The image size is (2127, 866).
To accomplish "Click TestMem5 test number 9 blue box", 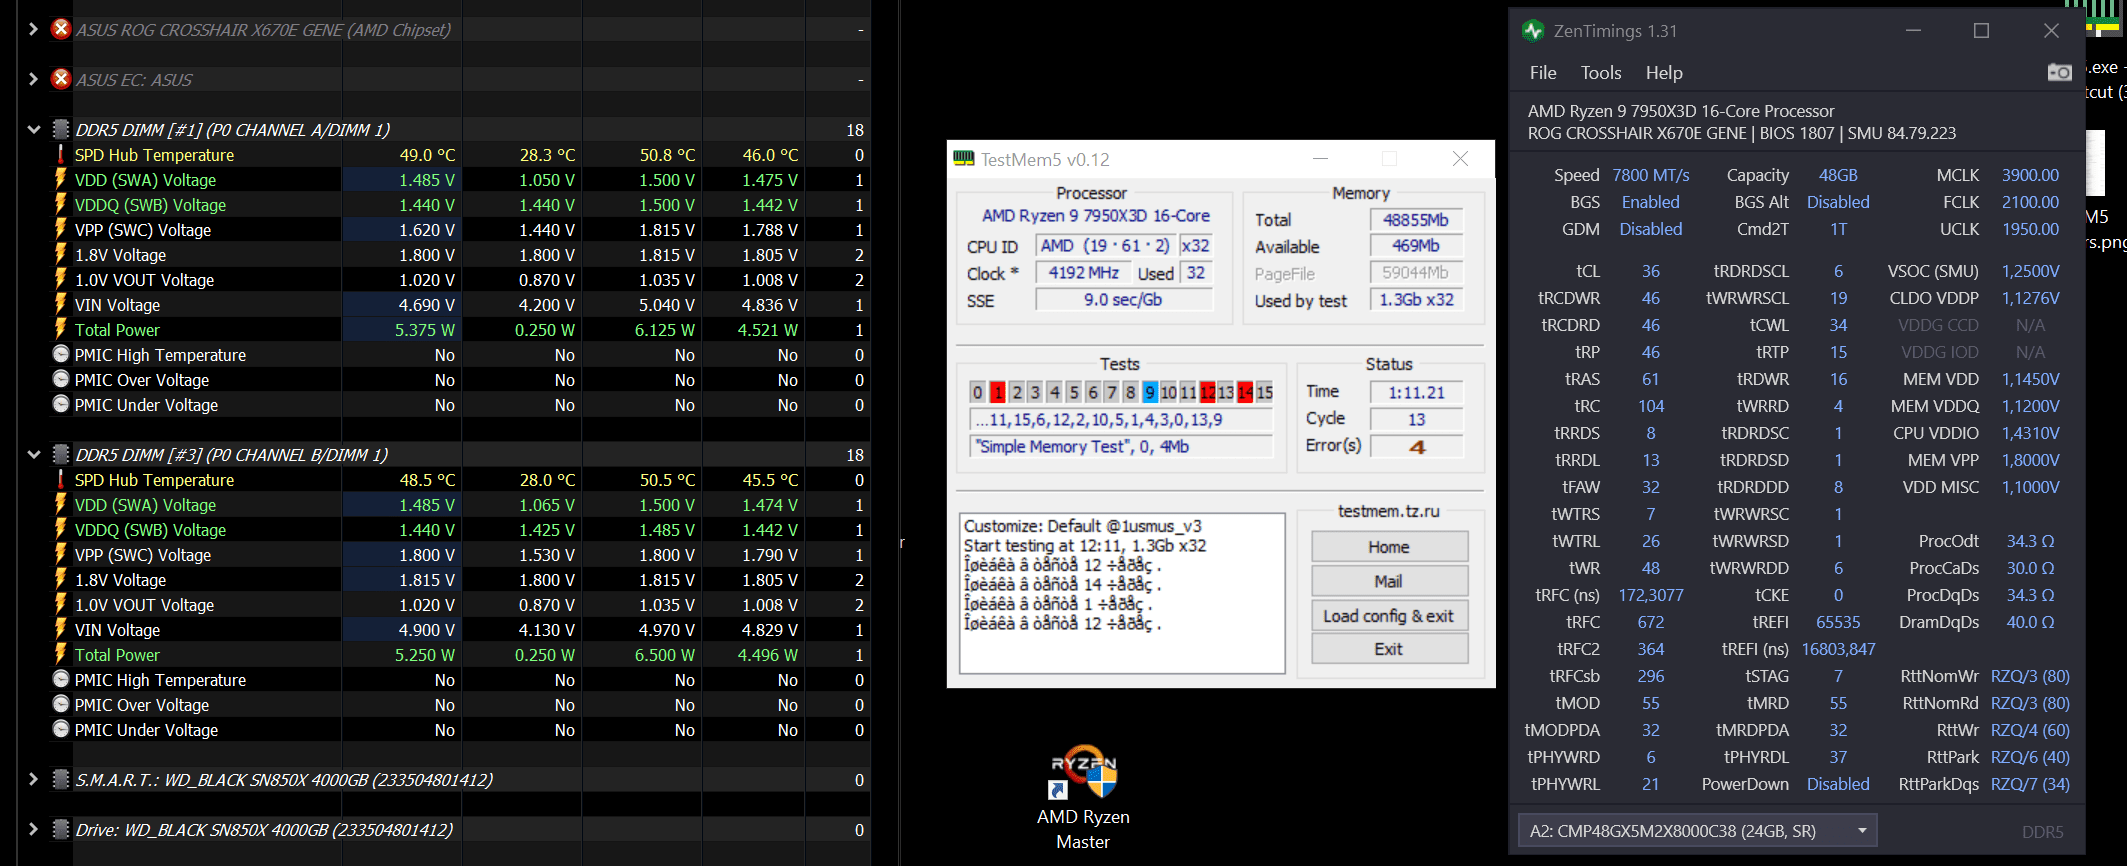I will [x=1149, y=392].
